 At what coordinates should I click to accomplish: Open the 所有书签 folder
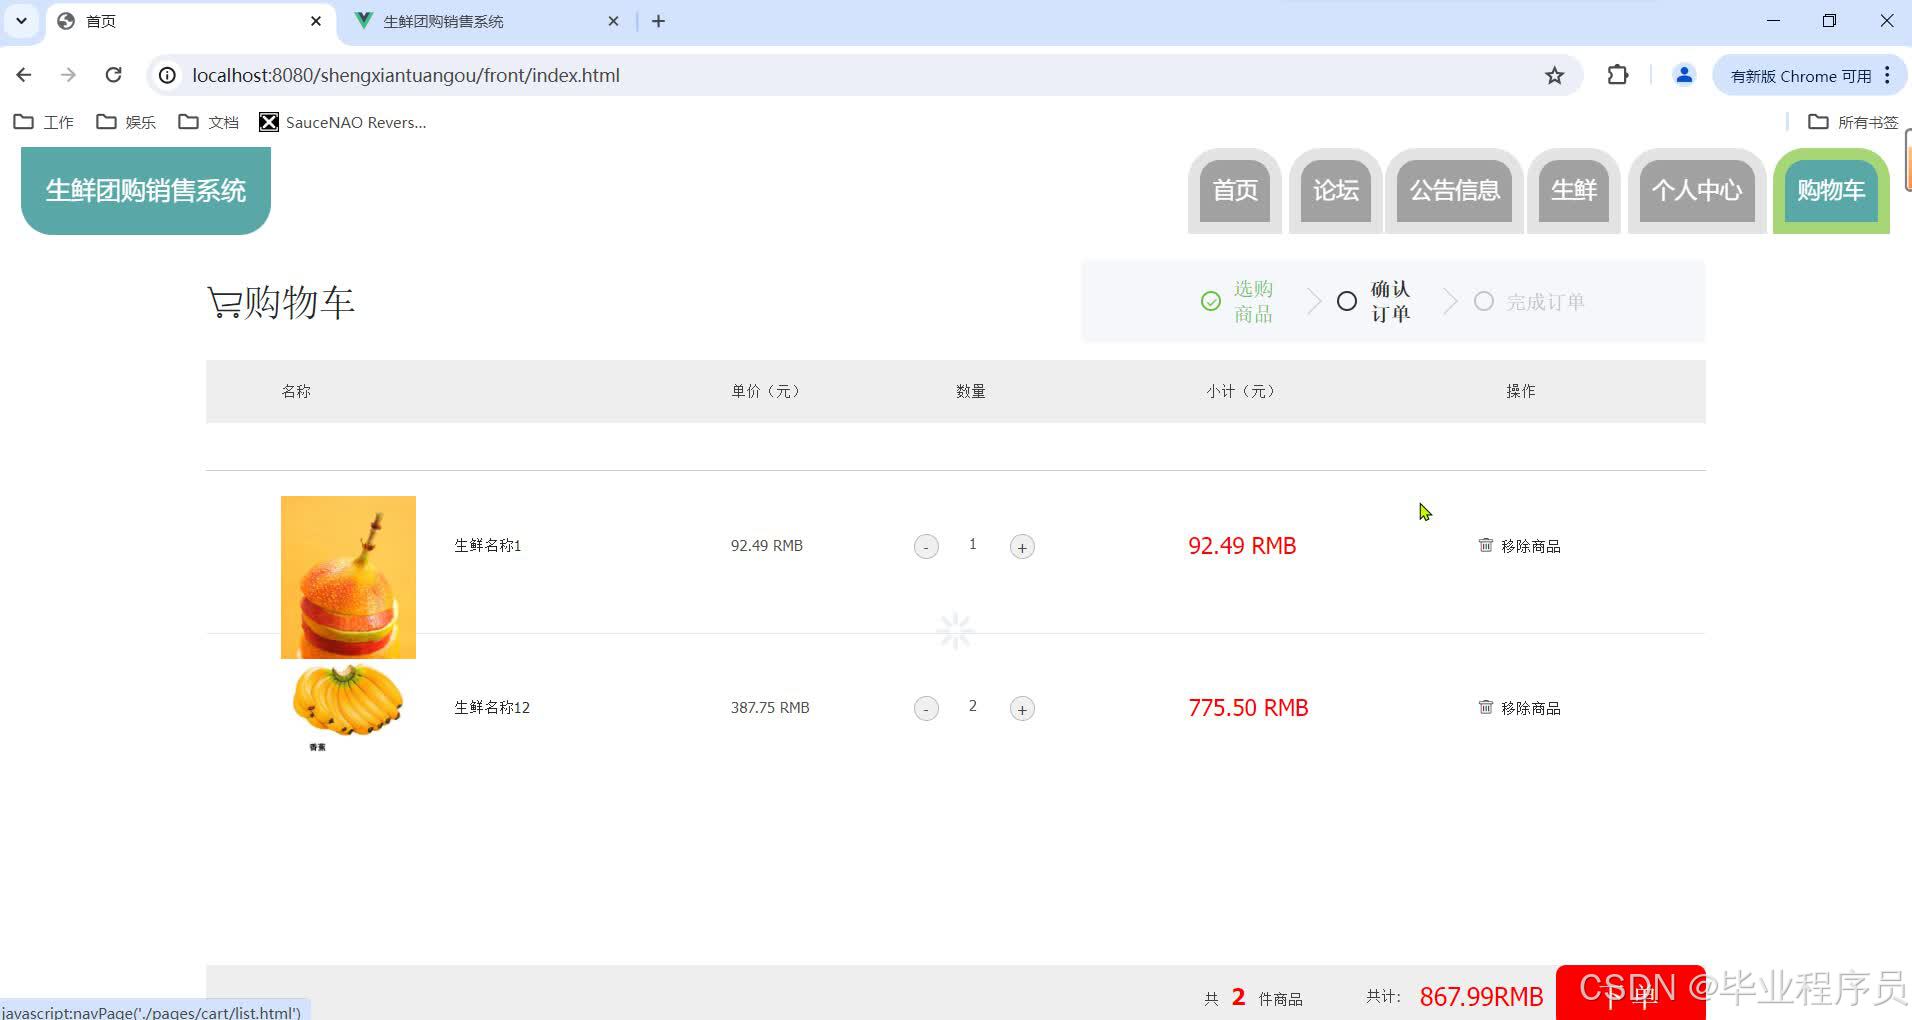1853,122
